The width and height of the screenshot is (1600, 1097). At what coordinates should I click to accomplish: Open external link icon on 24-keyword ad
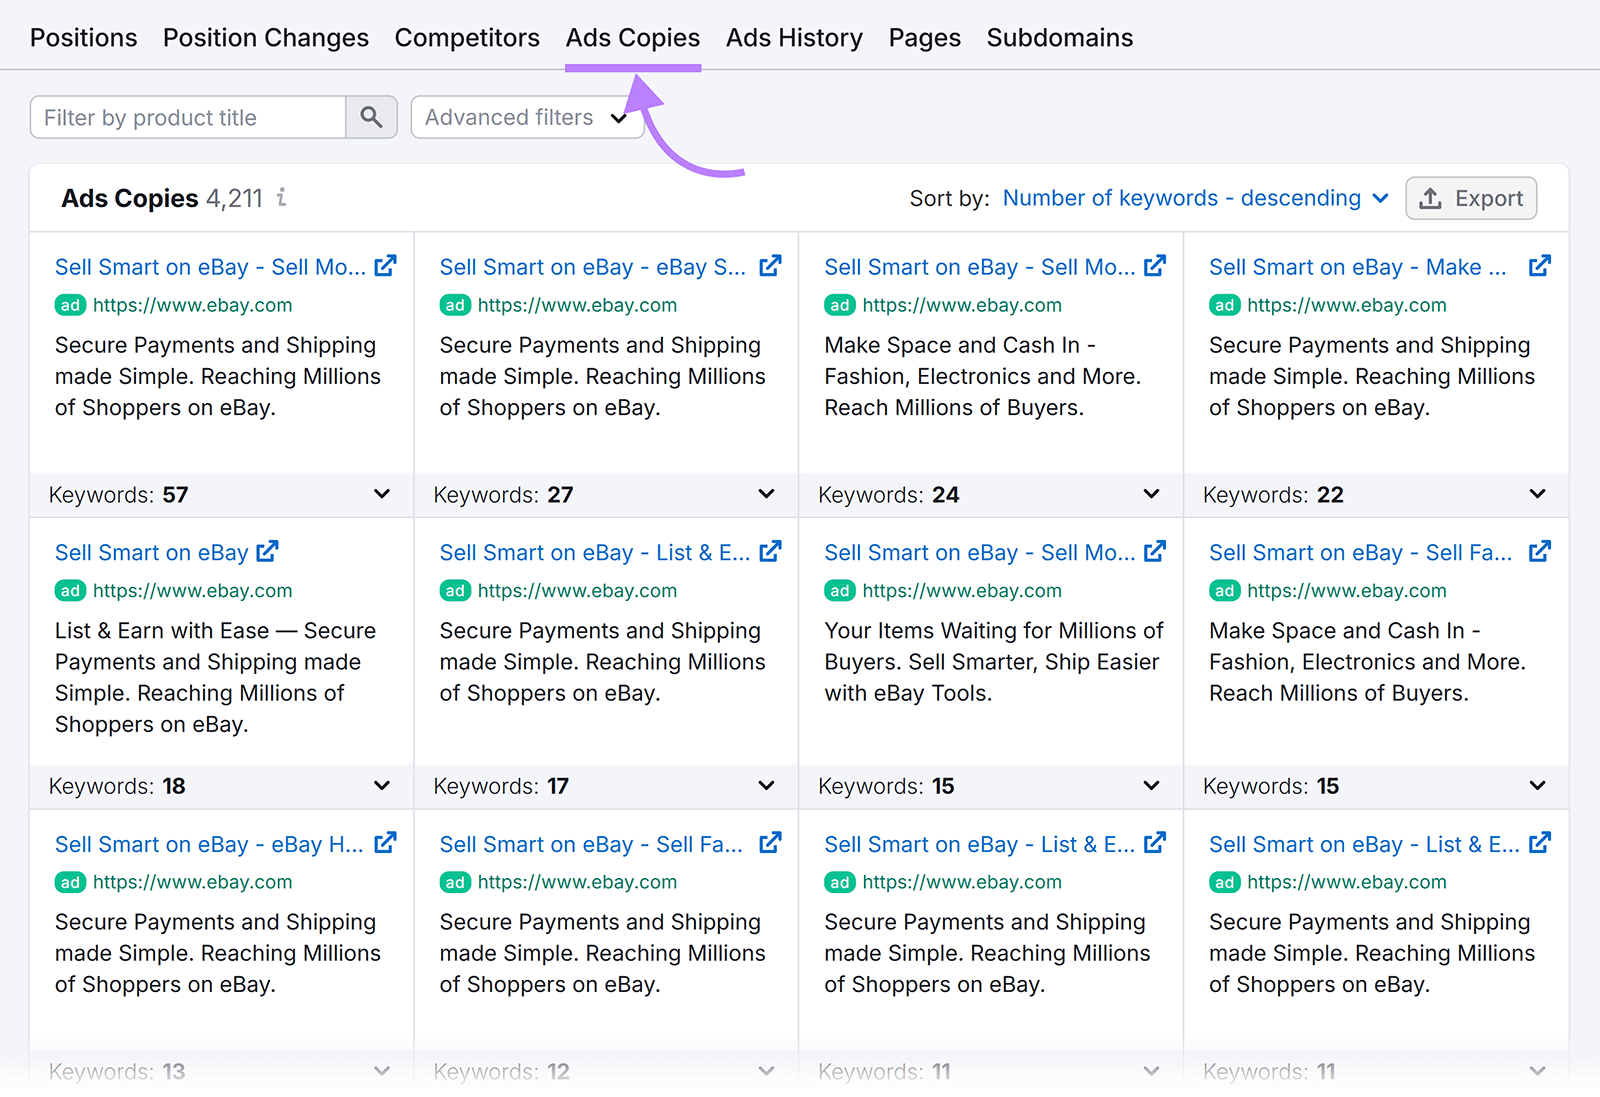pyautogui.click(x=1155, y=266)
